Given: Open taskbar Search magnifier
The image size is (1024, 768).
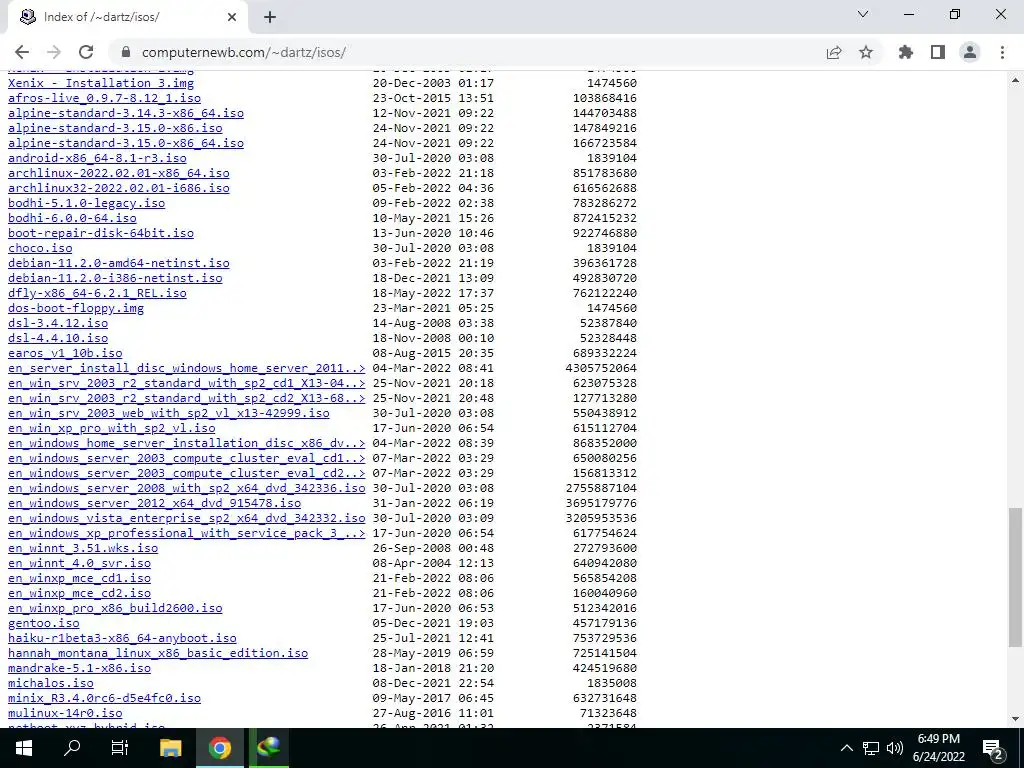Looking at the screenshot, I should pos(72,748).
